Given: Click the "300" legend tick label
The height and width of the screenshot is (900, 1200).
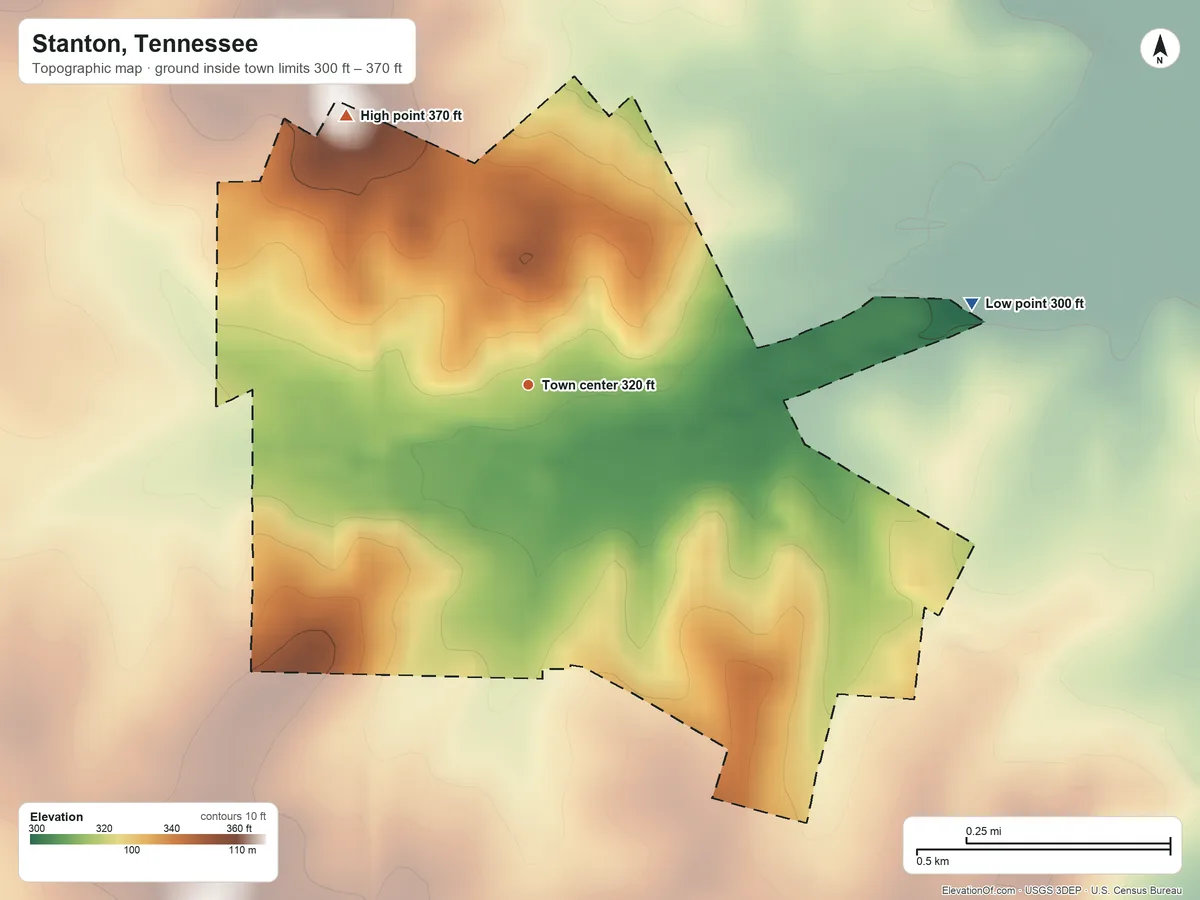Looking at the screenshot, I should click(x=37, y=828).
